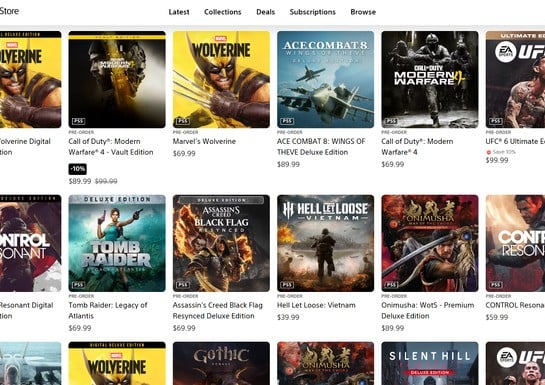
Task: Open UFC 6 Ultimate Edition cover art
Action: (515, 80)
